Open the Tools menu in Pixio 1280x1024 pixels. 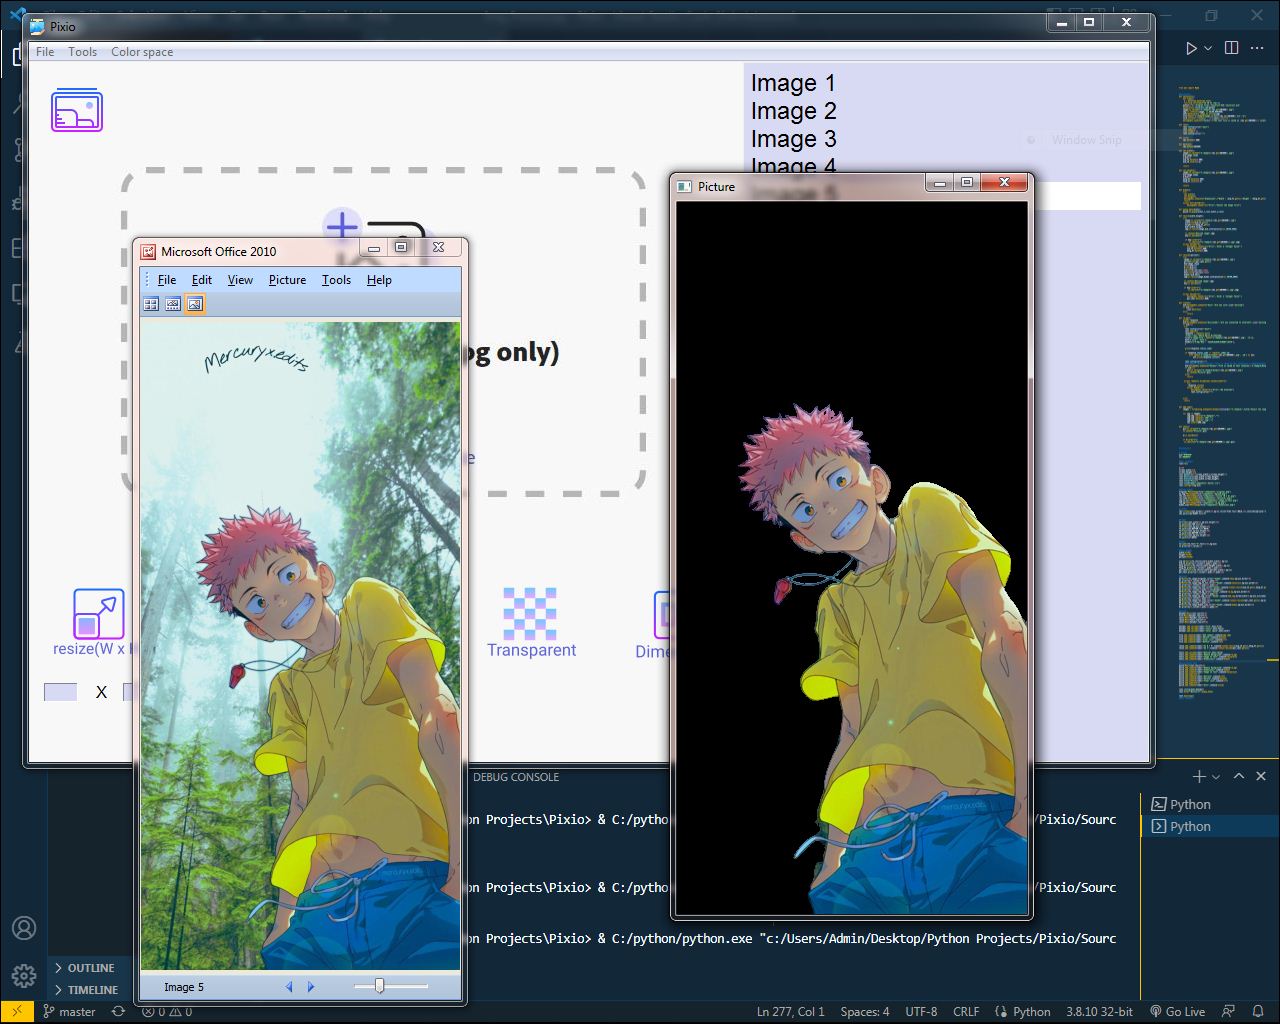click(82, 52)
